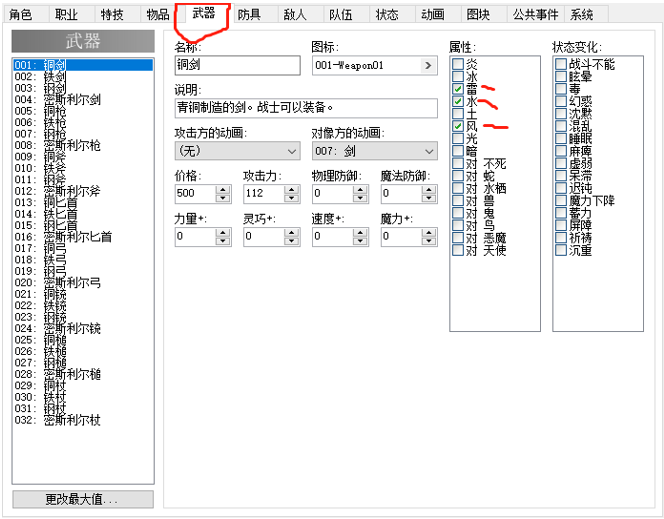
Task: Open the 敌人 tab
Action: [x=295, y=14]
